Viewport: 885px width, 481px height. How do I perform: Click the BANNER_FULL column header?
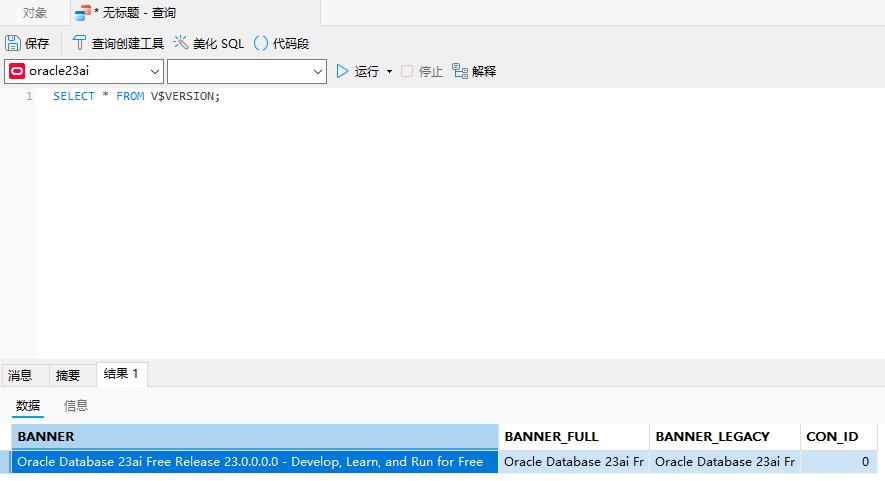(574, 437)
